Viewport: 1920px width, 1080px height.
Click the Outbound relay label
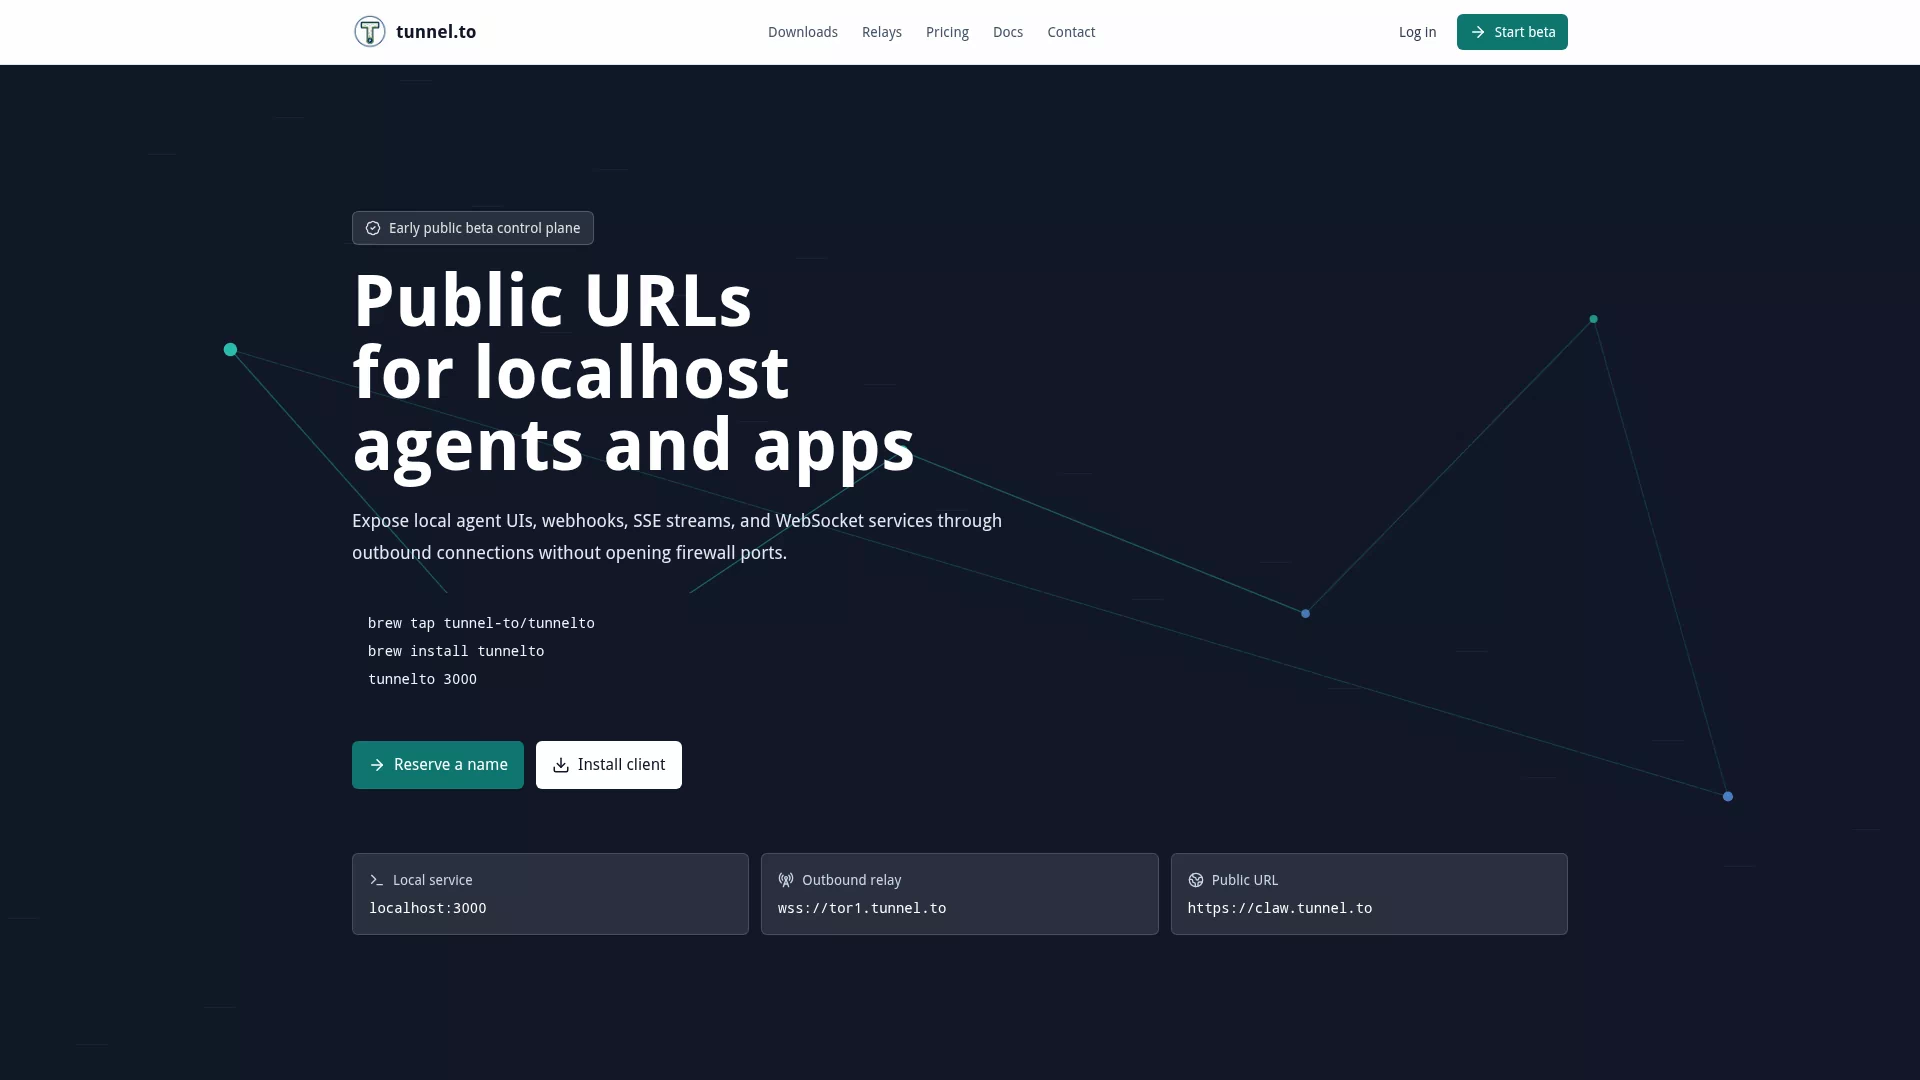(852, 880)
